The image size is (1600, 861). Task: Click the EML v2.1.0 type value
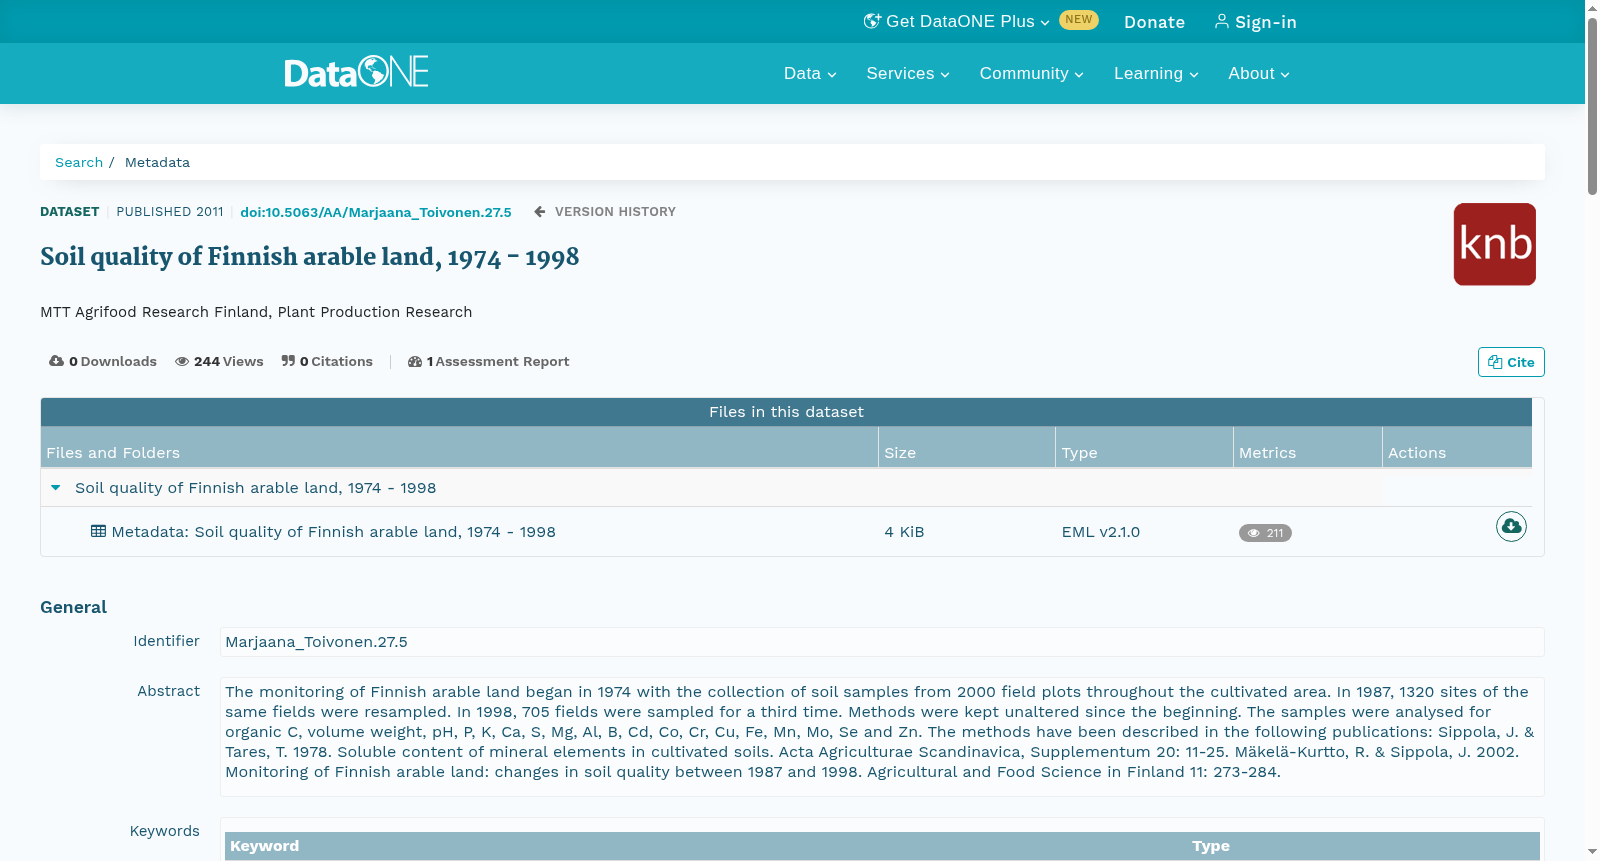[x=1100, y=532]
